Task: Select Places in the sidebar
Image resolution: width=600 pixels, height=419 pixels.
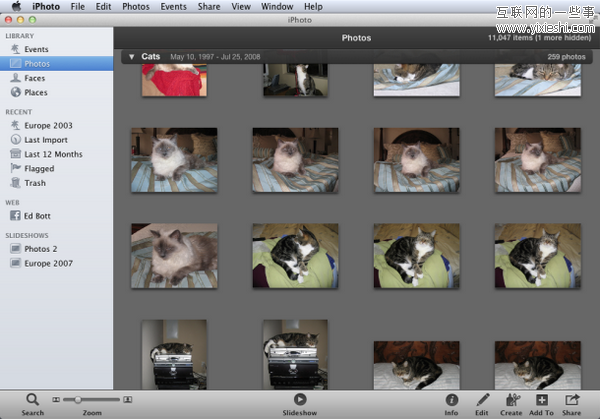Action: pos(36,93)
